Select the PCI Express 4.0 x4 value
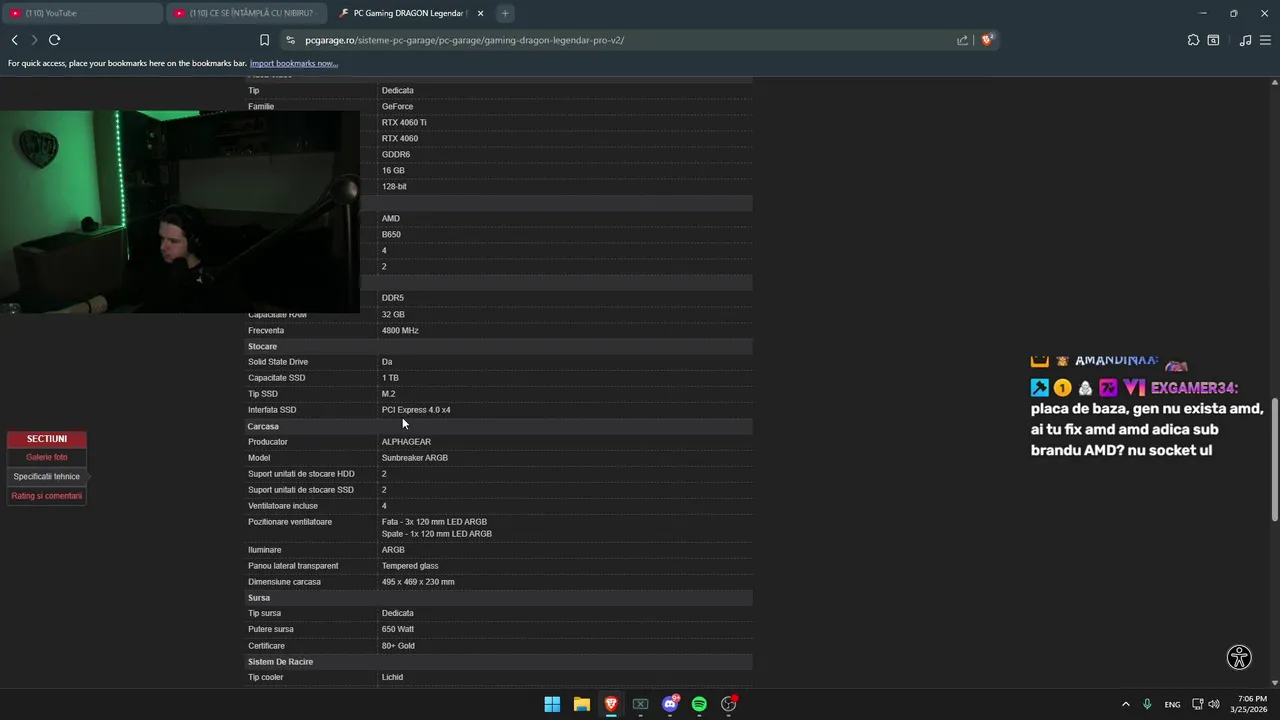This screenshot has width=1280, height=720. coord(416,410)
